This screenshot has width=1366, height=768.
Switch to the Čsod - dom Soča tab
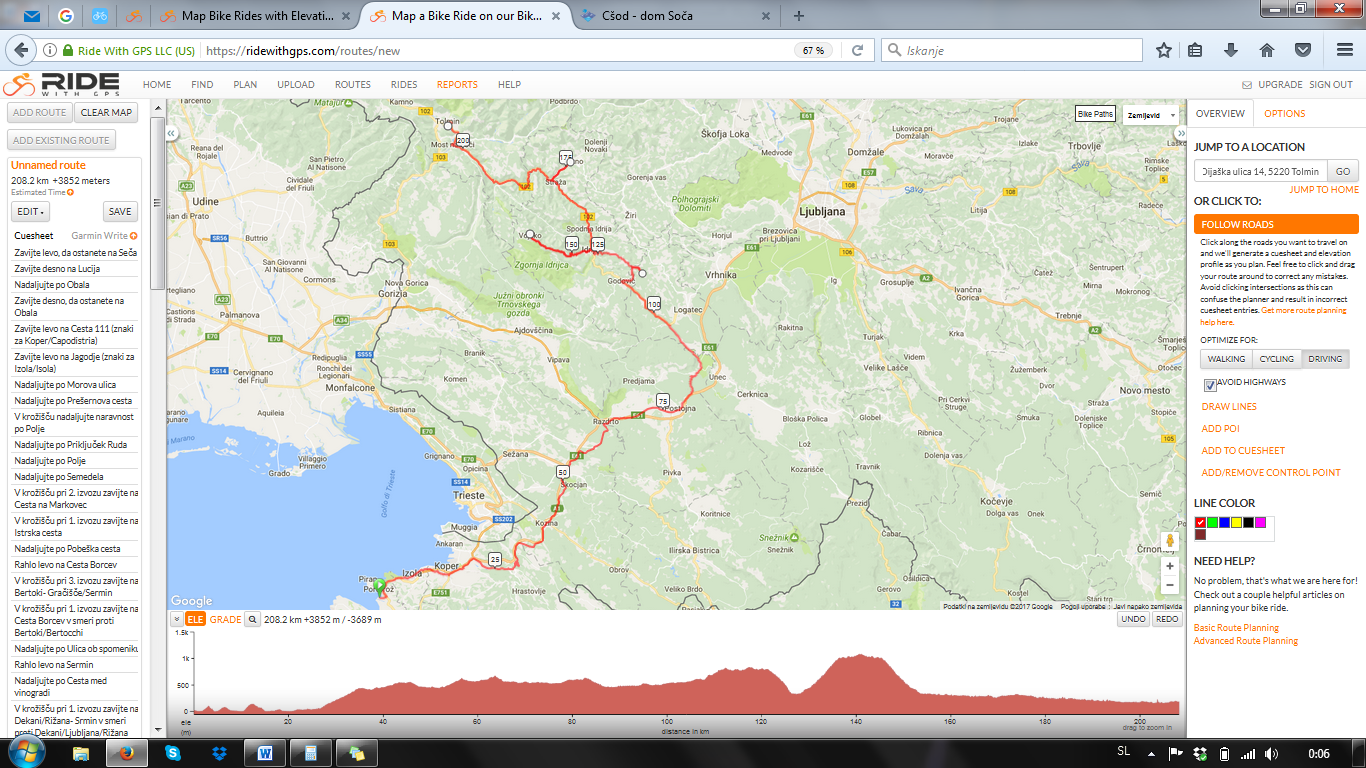pos(677,16)
